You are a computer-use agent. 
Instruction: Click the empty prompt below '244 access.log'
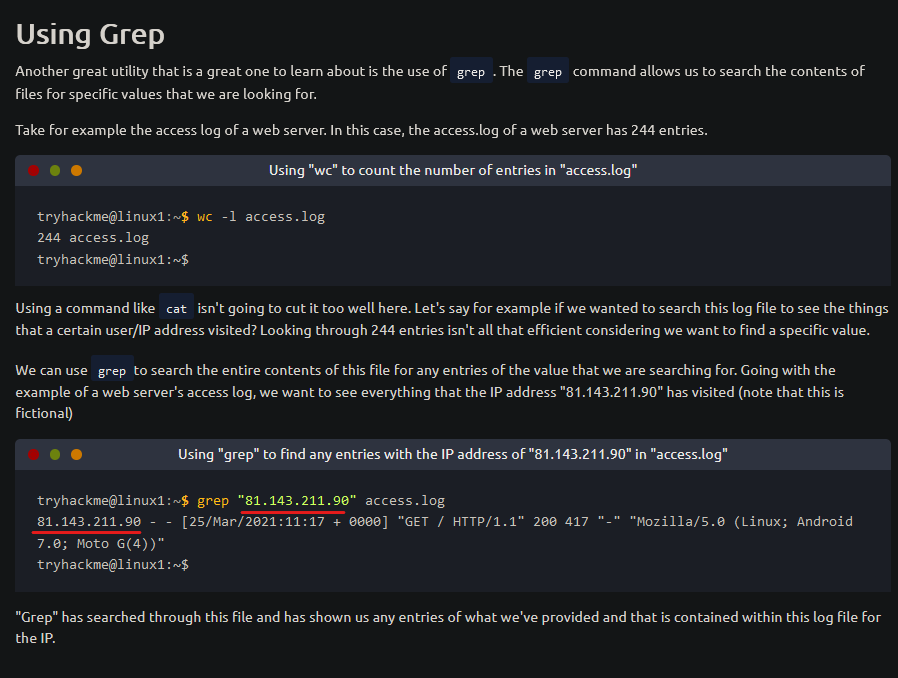pyautogui.click(x=113, y=259)
